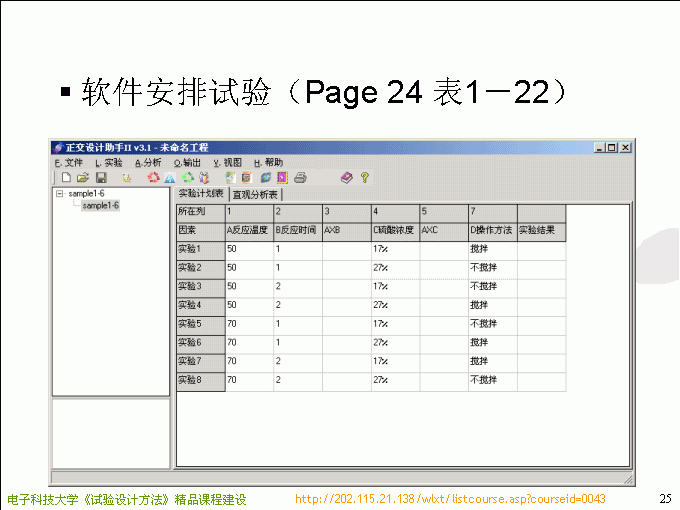This screenshot has height=510, width=680.
Task: Click the green recycle-arrows toolbar icon
Action: (x=188, y=178)
